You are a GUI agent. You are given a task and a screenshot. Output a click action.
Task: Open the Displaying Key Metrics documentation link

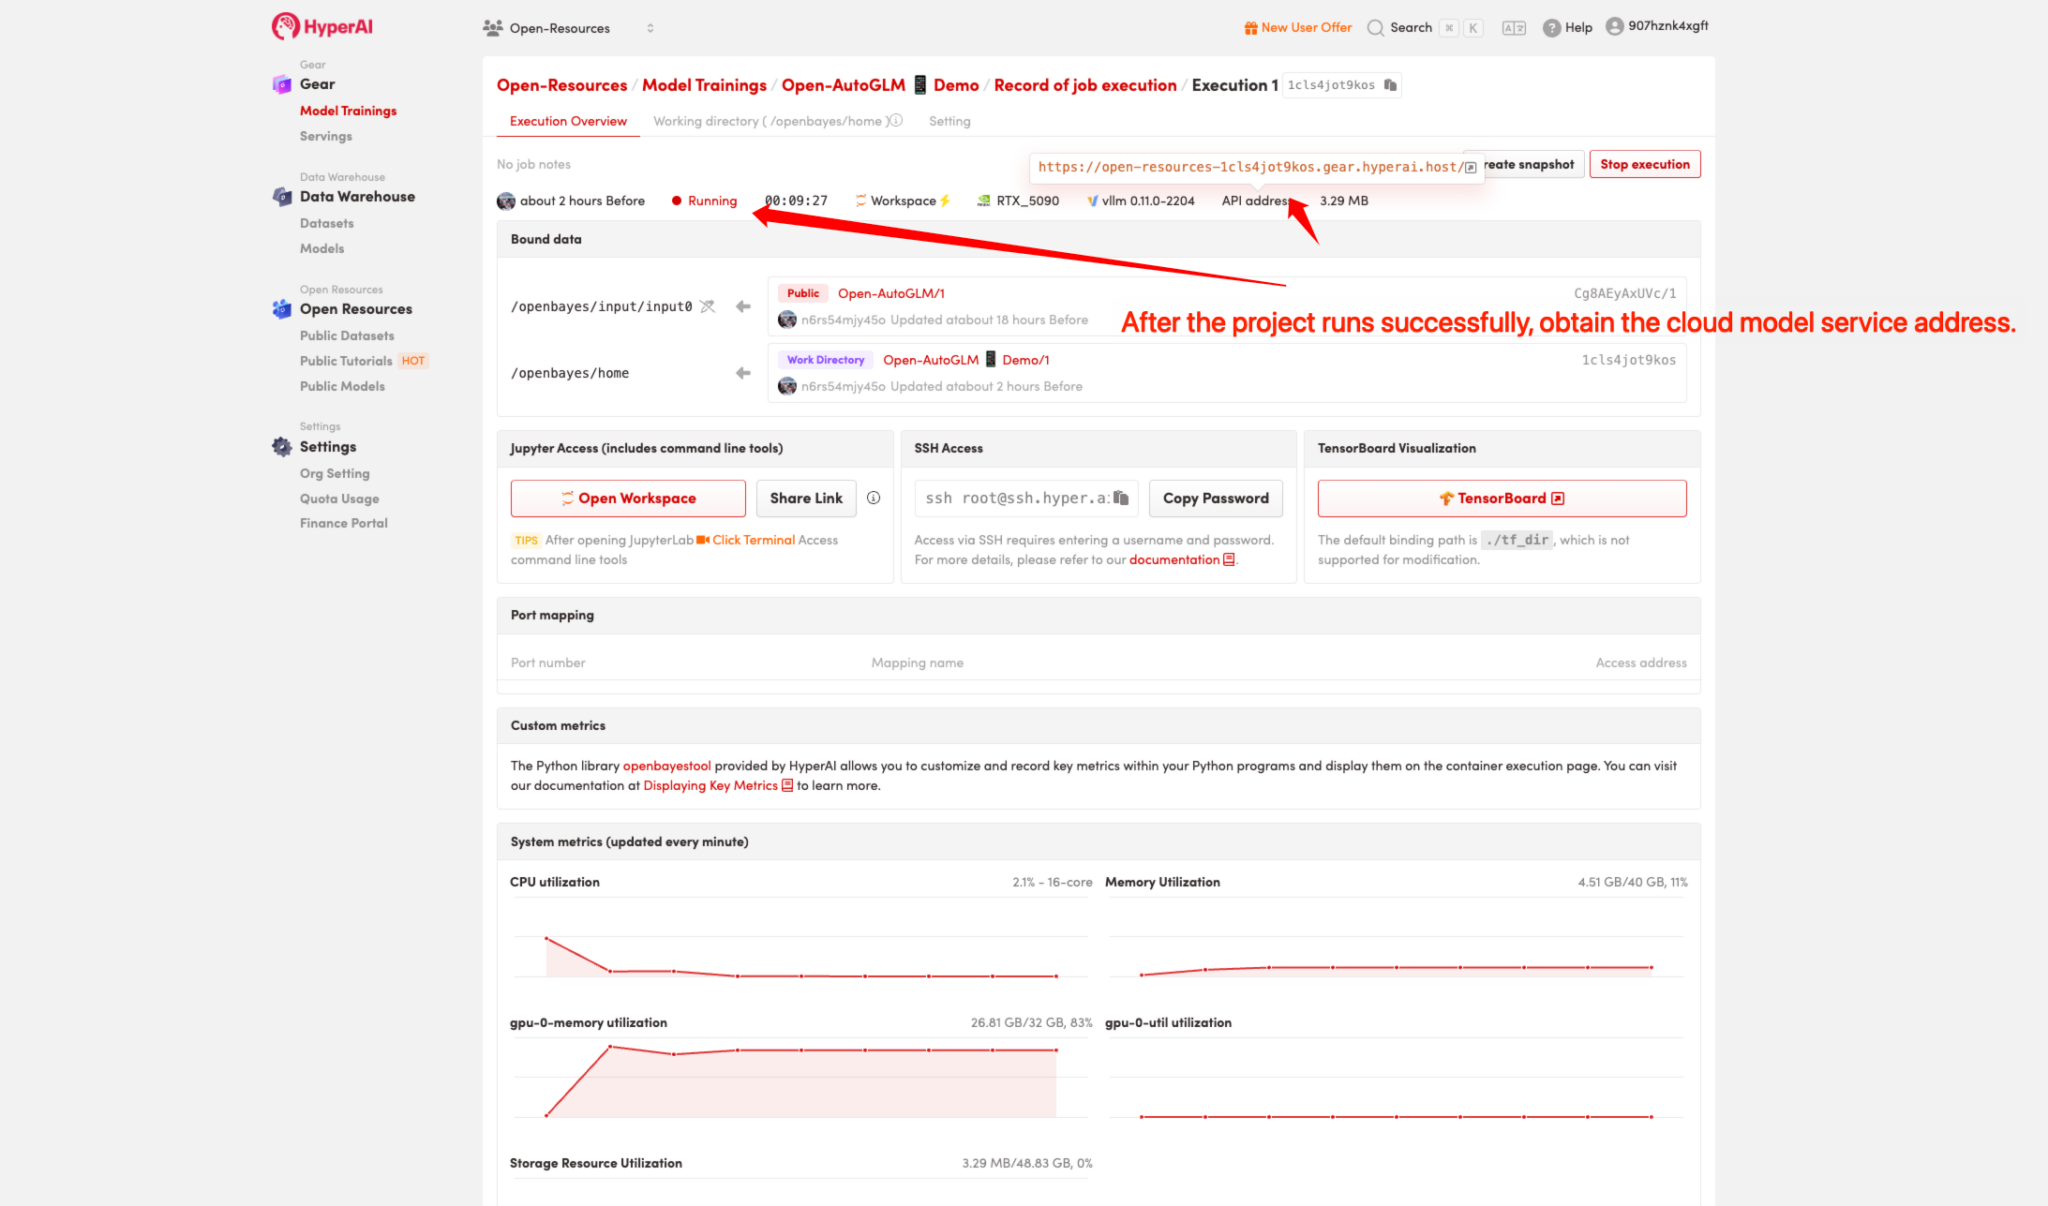click(x=710, y=786)
